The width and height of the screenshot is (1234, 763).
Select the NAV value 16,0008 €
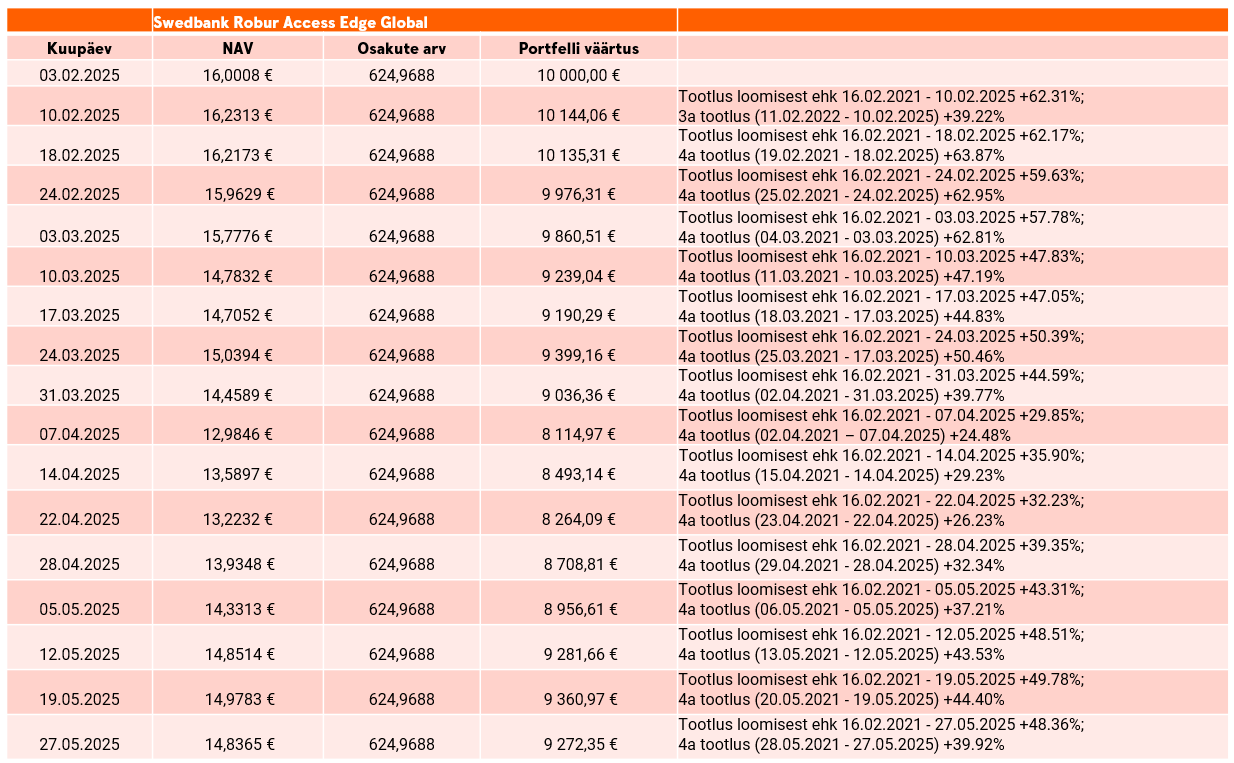point(238,74)
